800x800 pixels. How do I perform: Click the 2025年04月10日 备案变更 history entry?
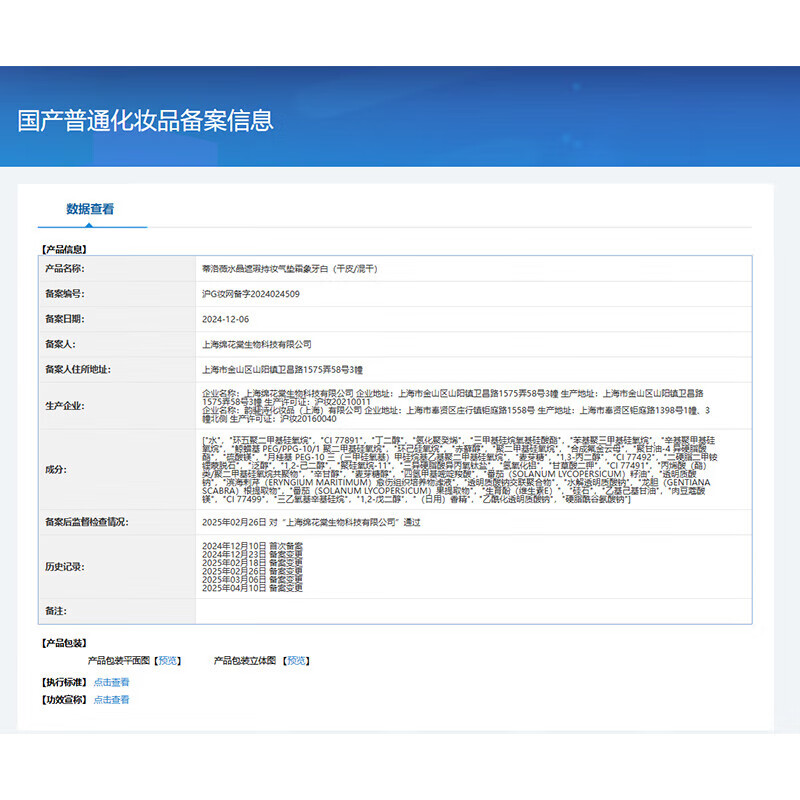[x=252, y=588]
